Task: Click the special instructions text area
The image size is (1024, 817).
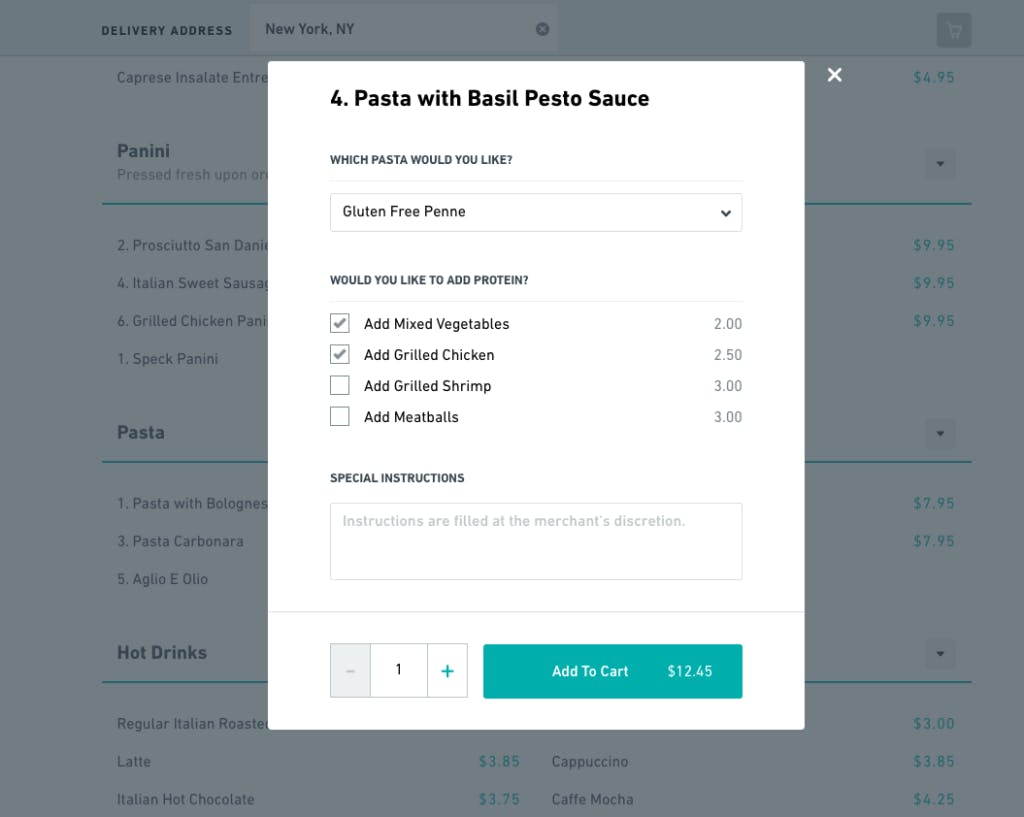Action: (x=536, y=540)
